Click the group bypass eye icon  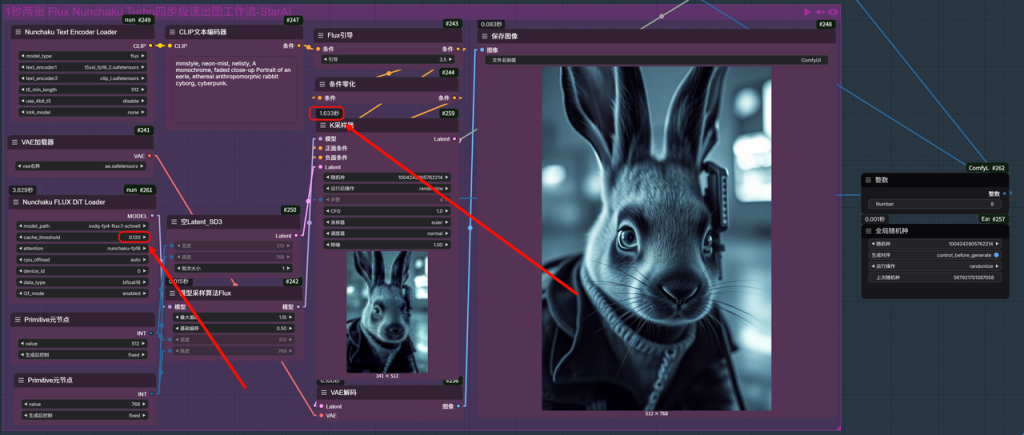coord(832,11)
